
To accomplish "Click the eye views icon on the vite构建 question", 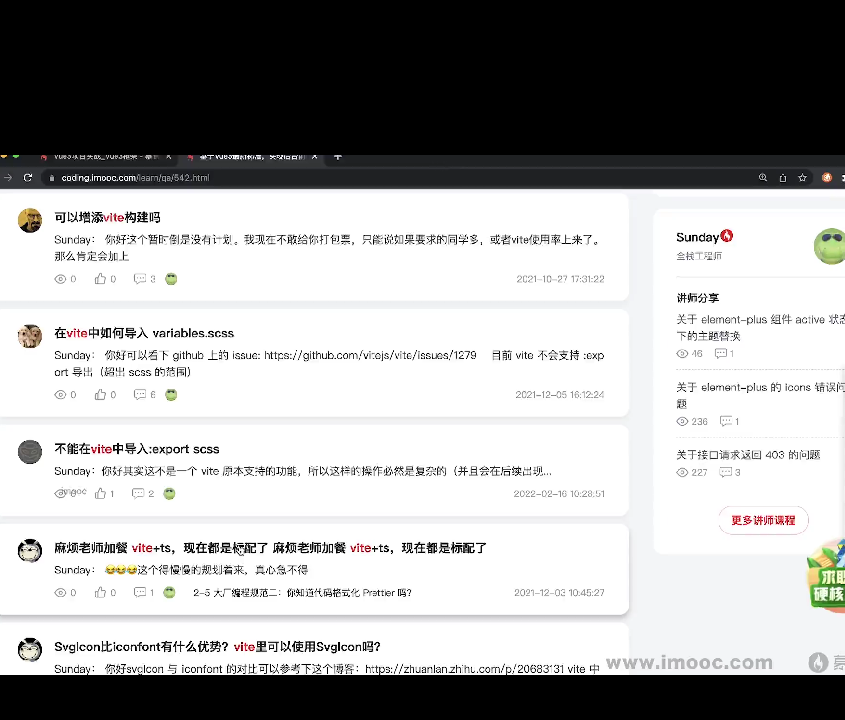I will (x=60, y=279).
